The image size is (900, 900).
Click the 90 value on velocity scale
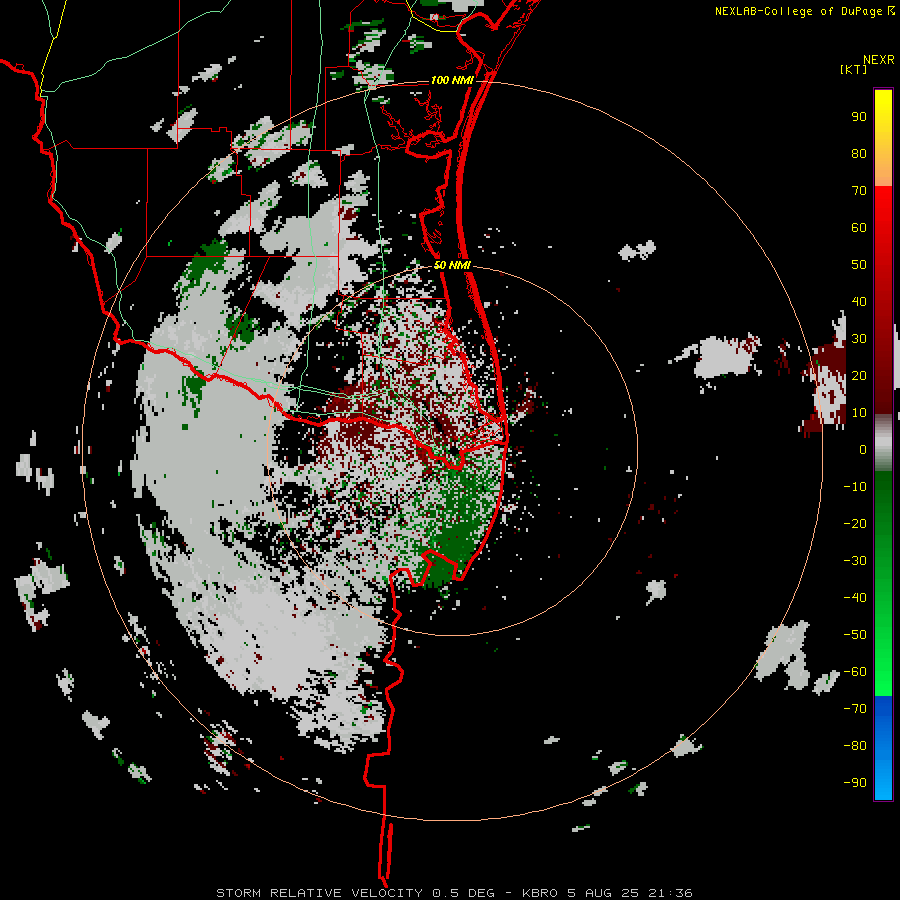pos(859,117)
